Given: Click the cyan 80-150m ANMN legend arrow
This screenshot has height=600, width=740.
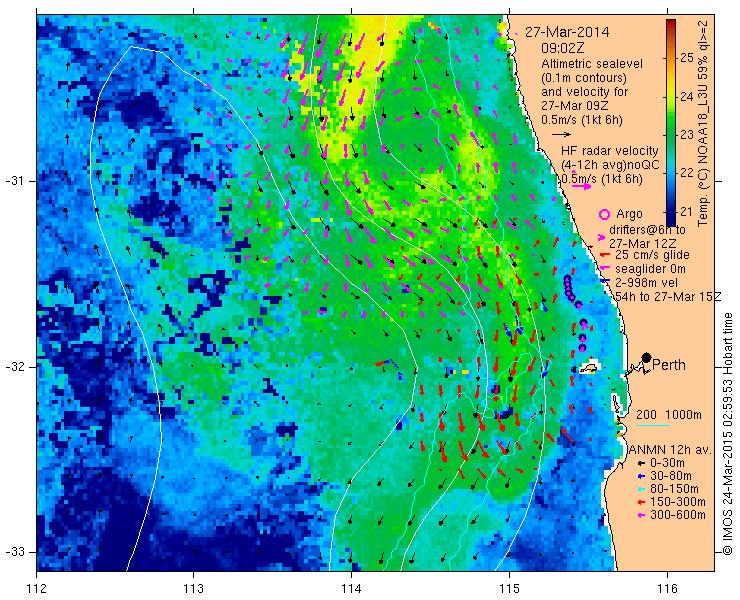Looking at the screenshot, I should point(641,489).
